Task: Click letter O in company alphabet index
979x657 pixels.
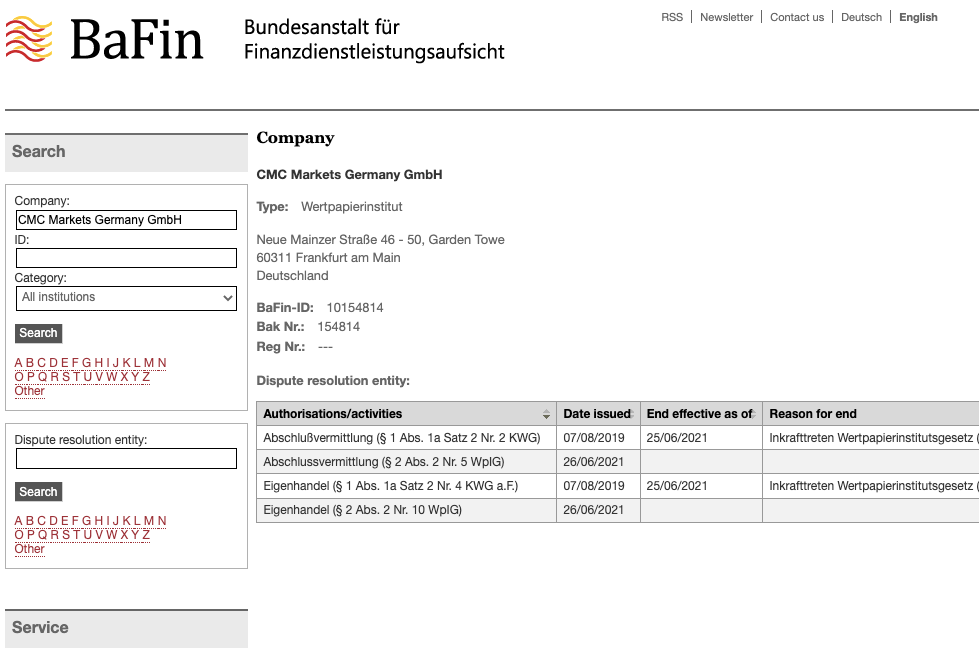Action: 19,377
